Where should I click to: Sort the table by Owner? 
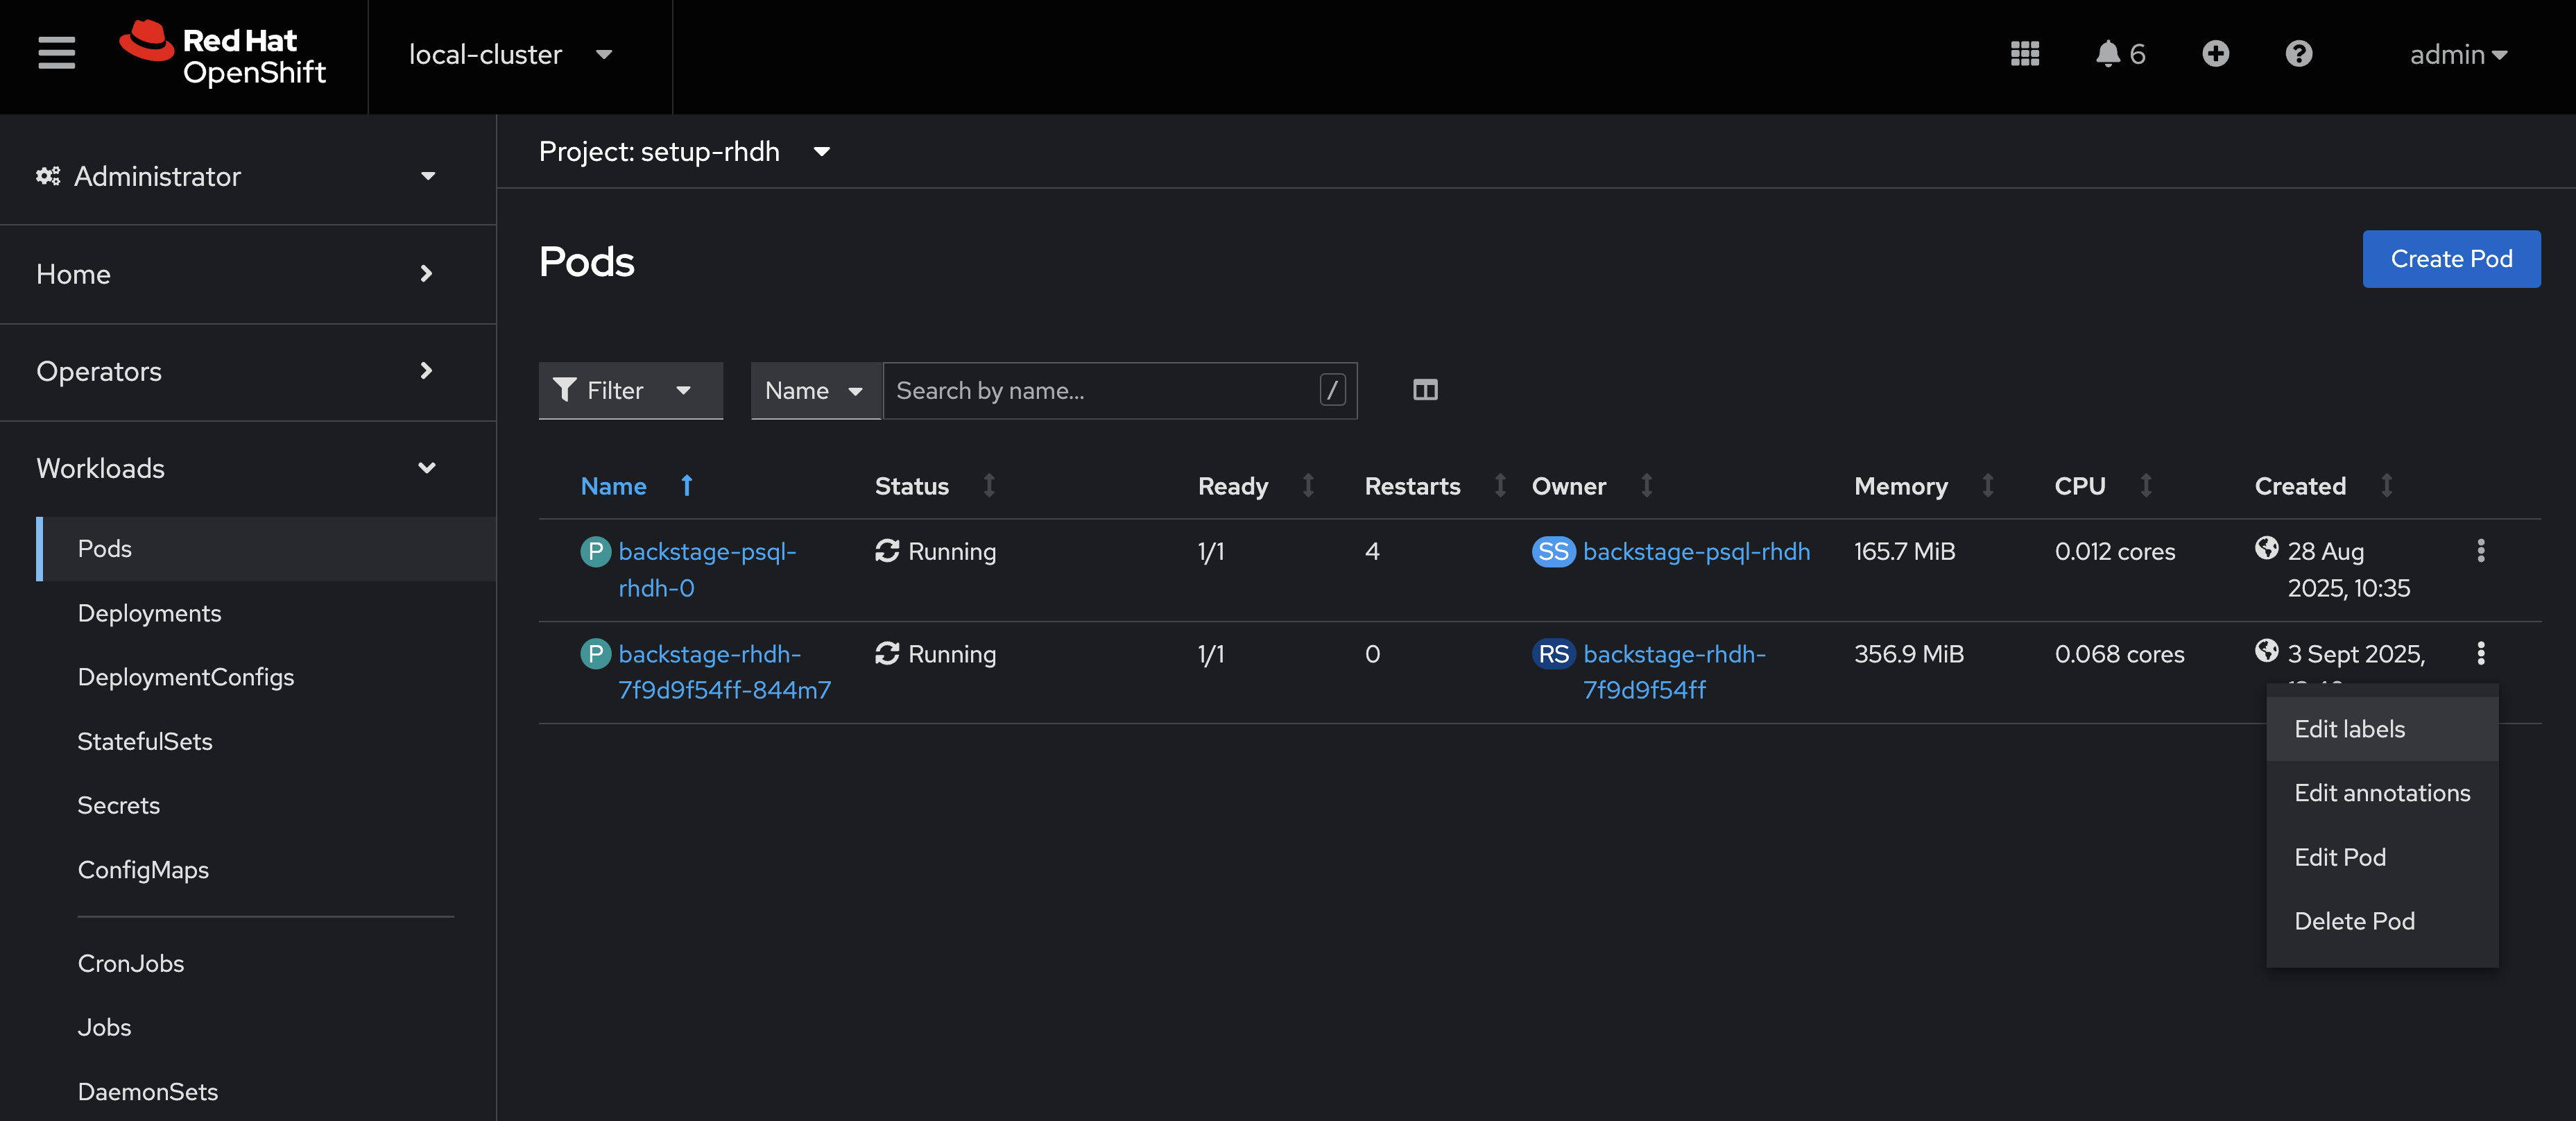click(x=1646, y=486)
